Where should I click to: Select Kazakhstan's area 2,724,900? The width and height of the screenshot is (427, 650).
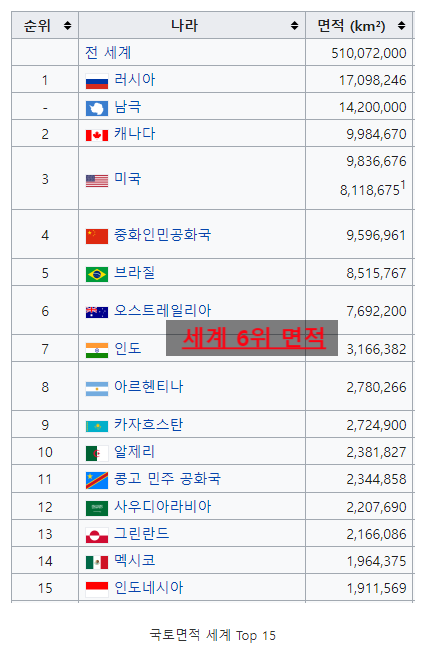tap(376, 425)
